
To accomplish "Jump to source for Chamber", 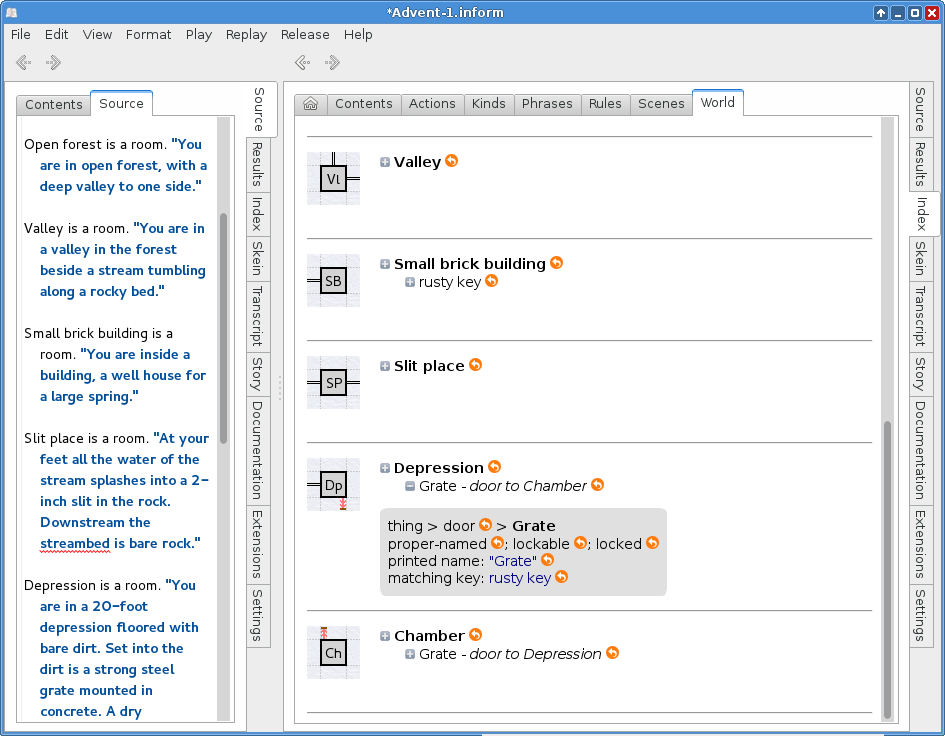I will pyautogui.click(x=476, y=635).
